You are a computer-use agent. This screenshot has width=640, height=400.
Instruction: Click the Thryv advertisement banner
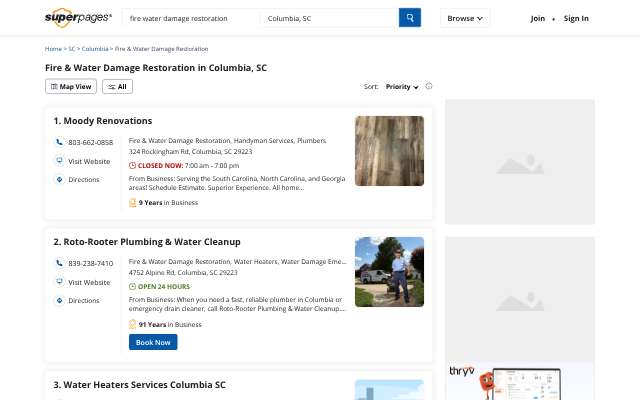tap(520, 381)
